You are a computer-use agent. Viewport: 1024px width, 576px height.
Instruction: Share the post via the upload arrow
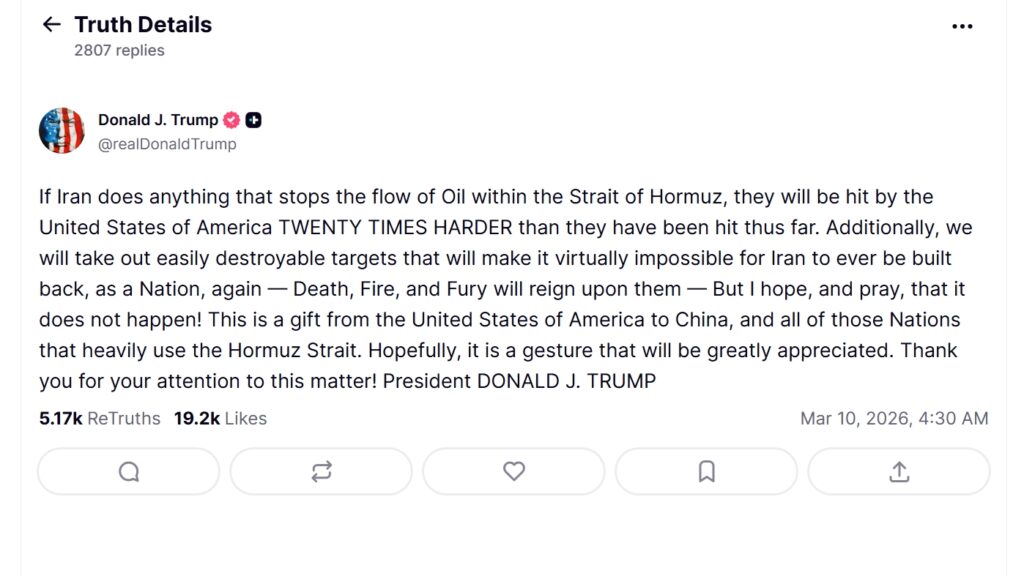tap(898, 471)
